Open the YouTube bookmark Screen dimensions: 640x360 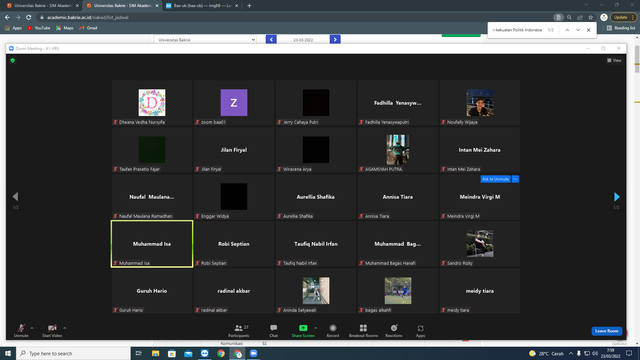click(x=38, y=28)
